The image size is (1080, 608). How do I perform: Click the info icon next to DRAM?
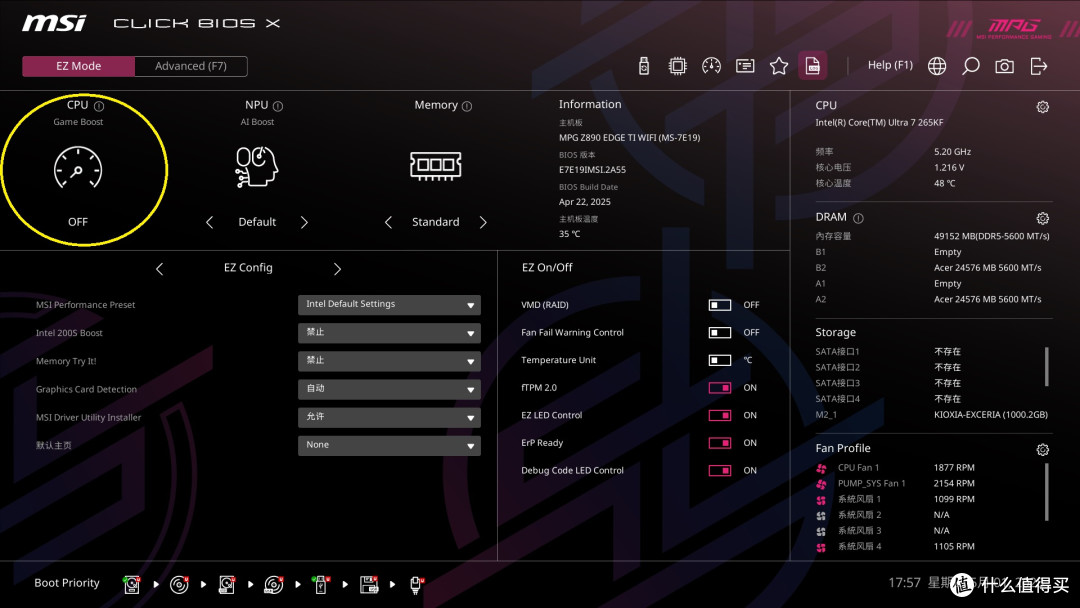pos(858,218)
